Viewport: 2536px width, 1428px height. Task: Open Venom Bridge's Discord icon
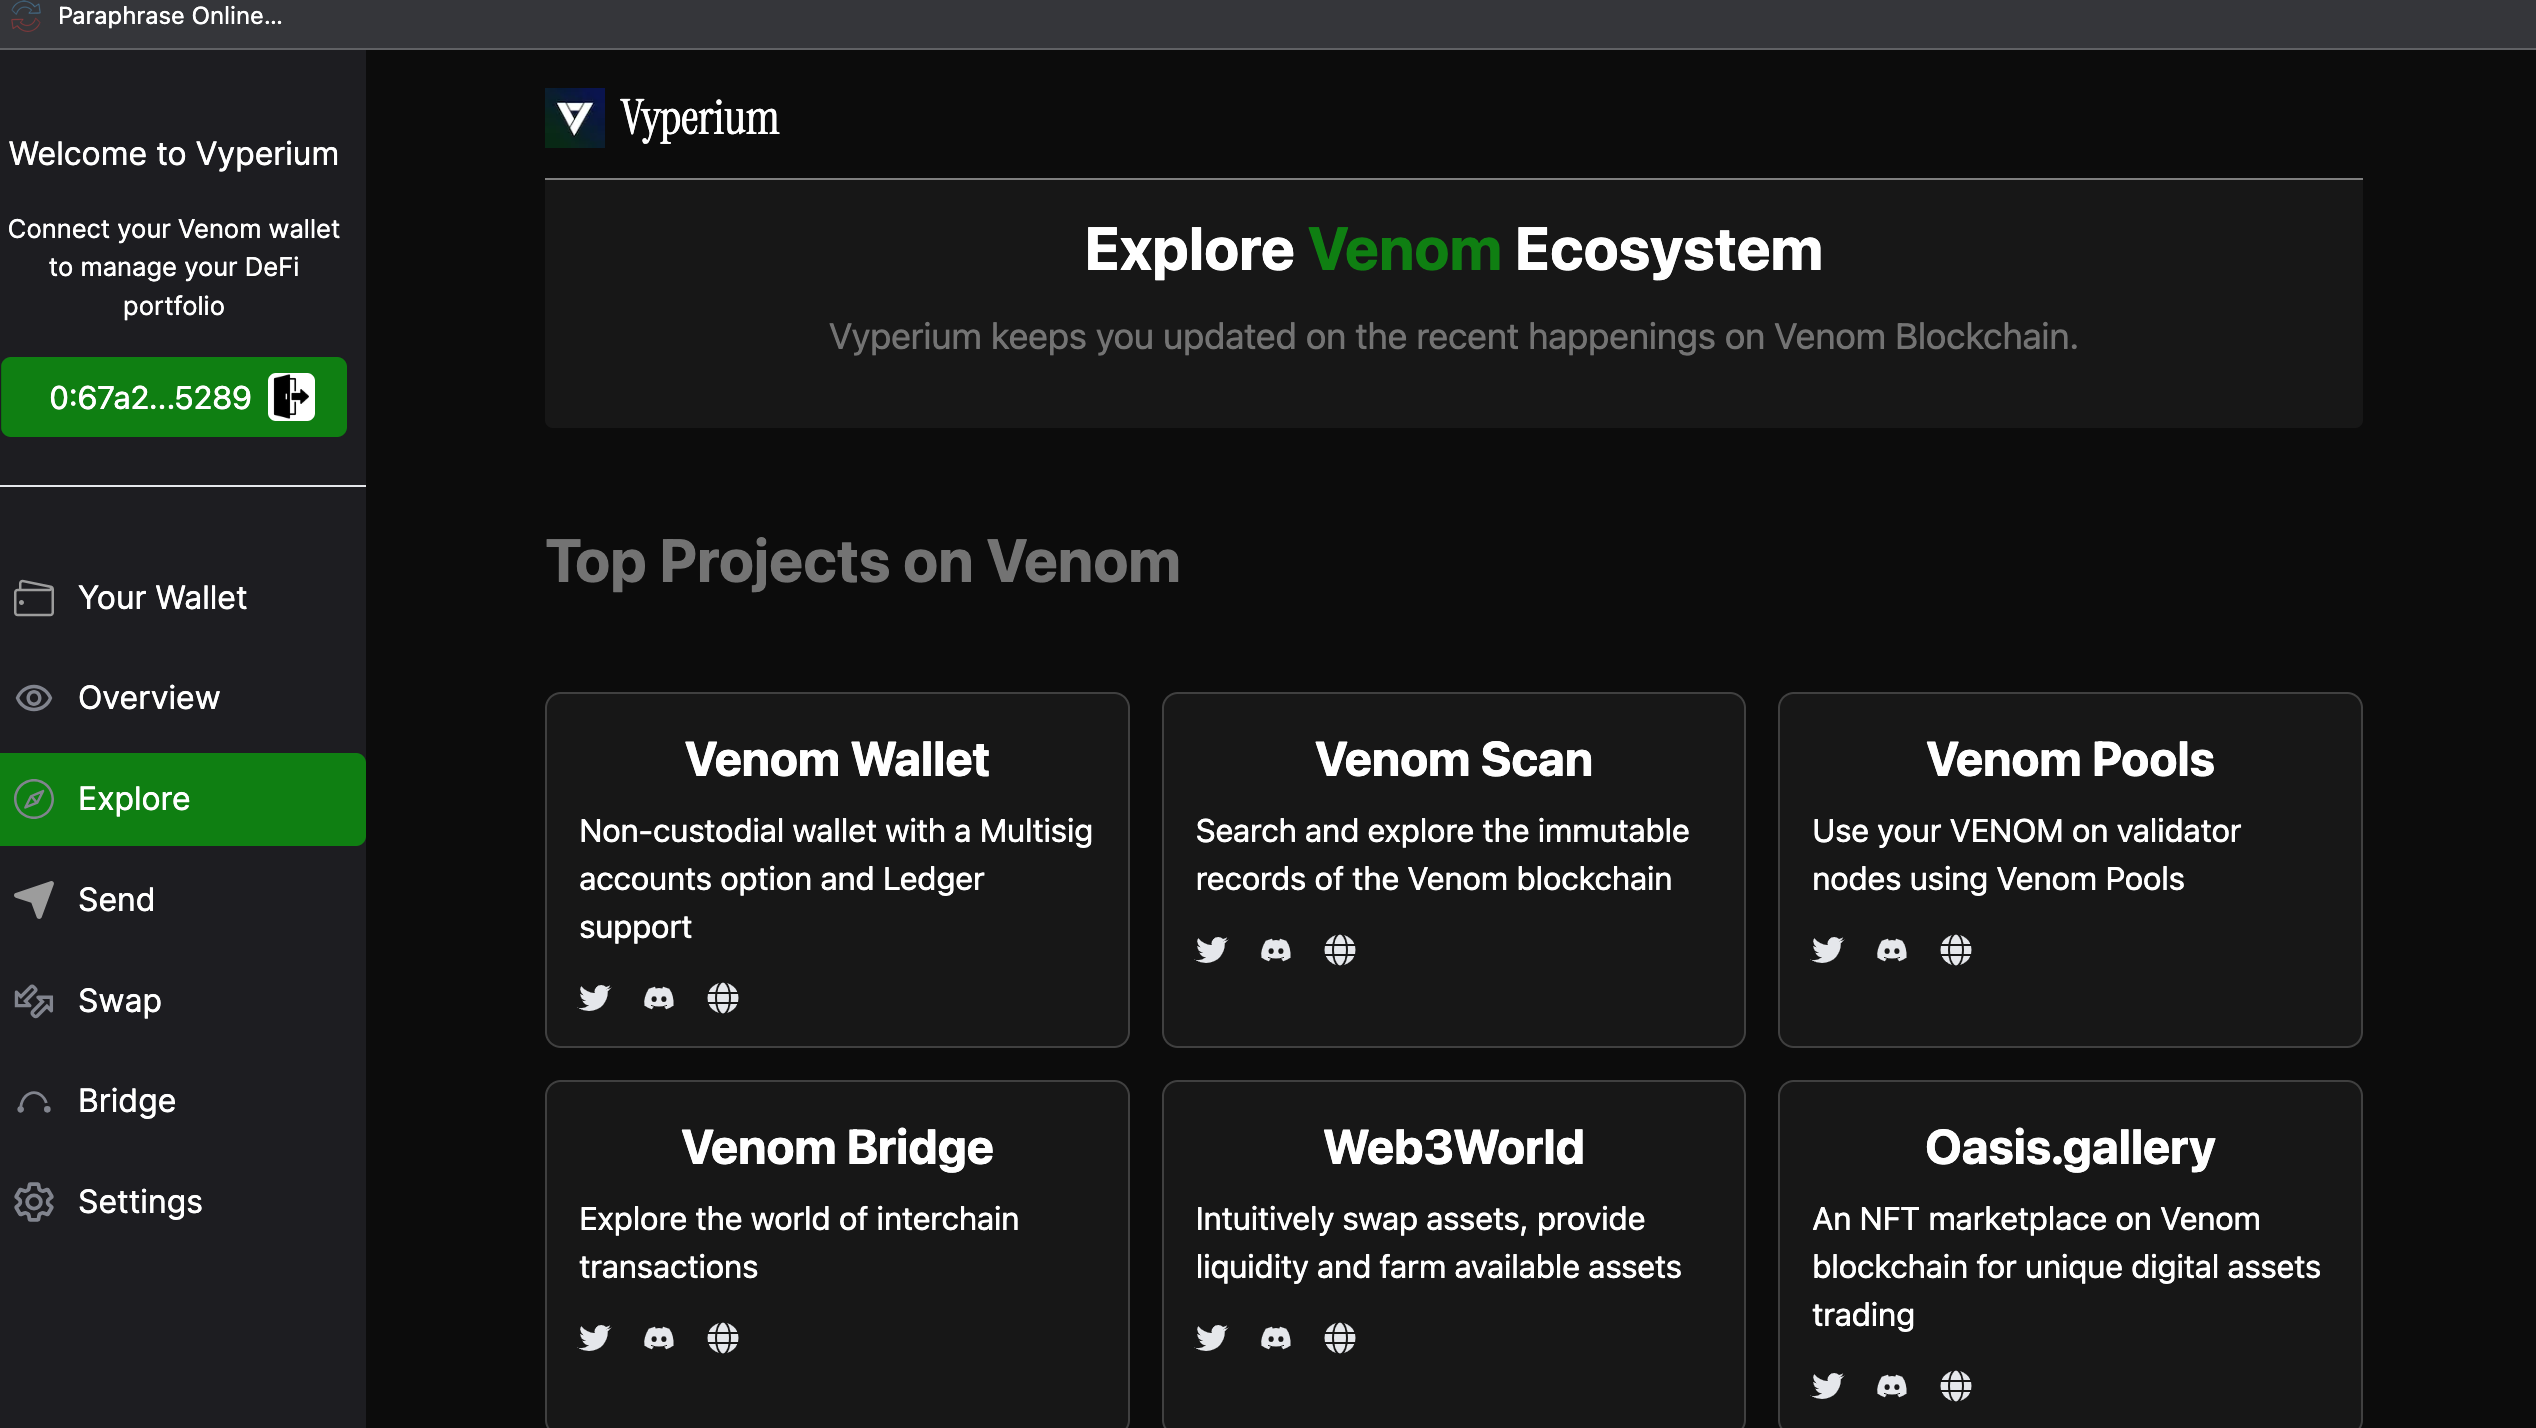pos(659,1337)
